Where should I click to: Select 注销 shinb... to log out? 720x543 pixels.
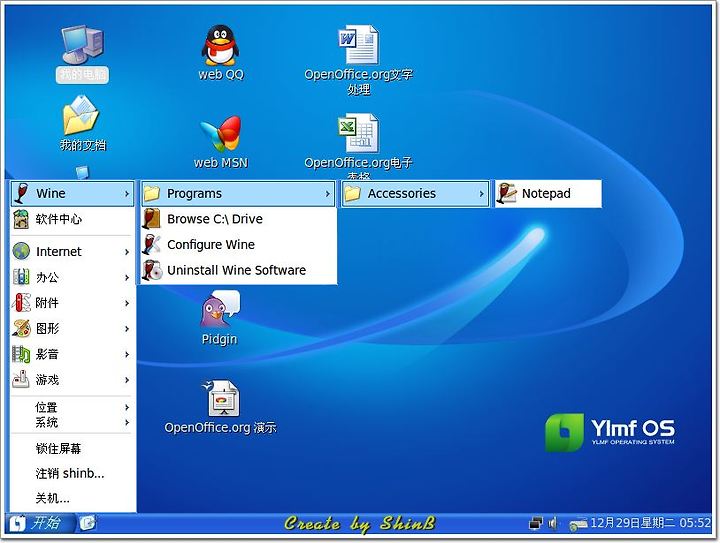[x=72, y=473]
